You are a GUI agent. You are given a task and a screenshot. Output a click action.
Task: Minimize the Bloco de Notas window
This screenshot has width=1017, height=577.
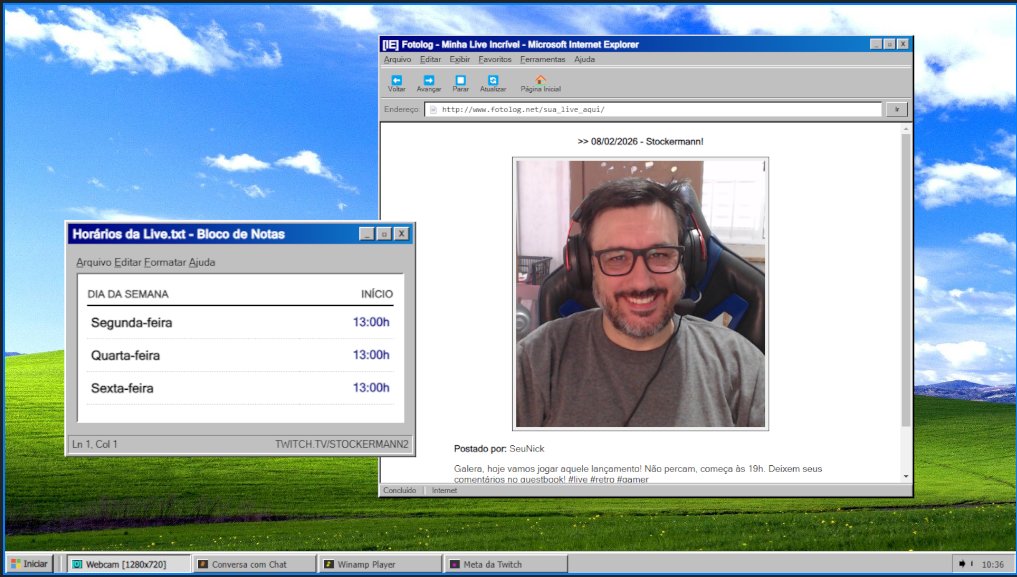pyautogui.click(x=367, y=234)
